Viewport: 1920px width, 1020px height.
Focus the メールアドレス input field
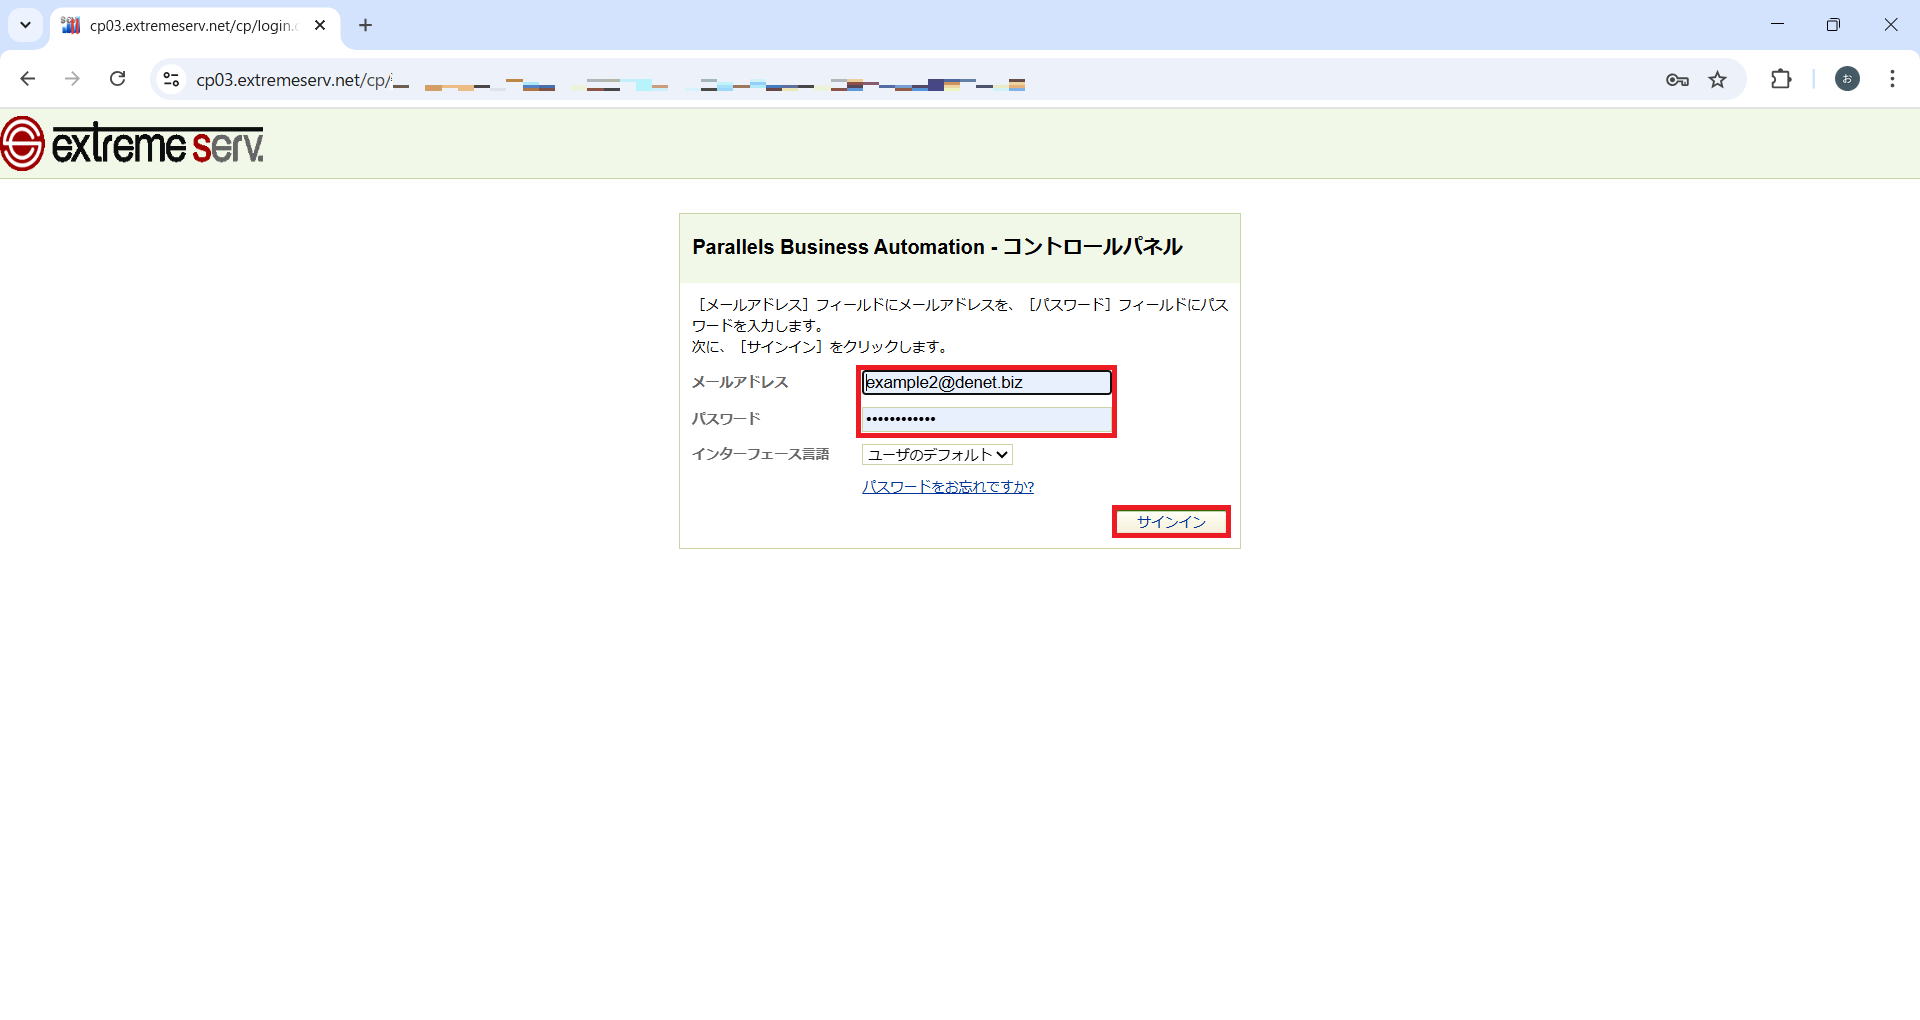coord(987,382)
